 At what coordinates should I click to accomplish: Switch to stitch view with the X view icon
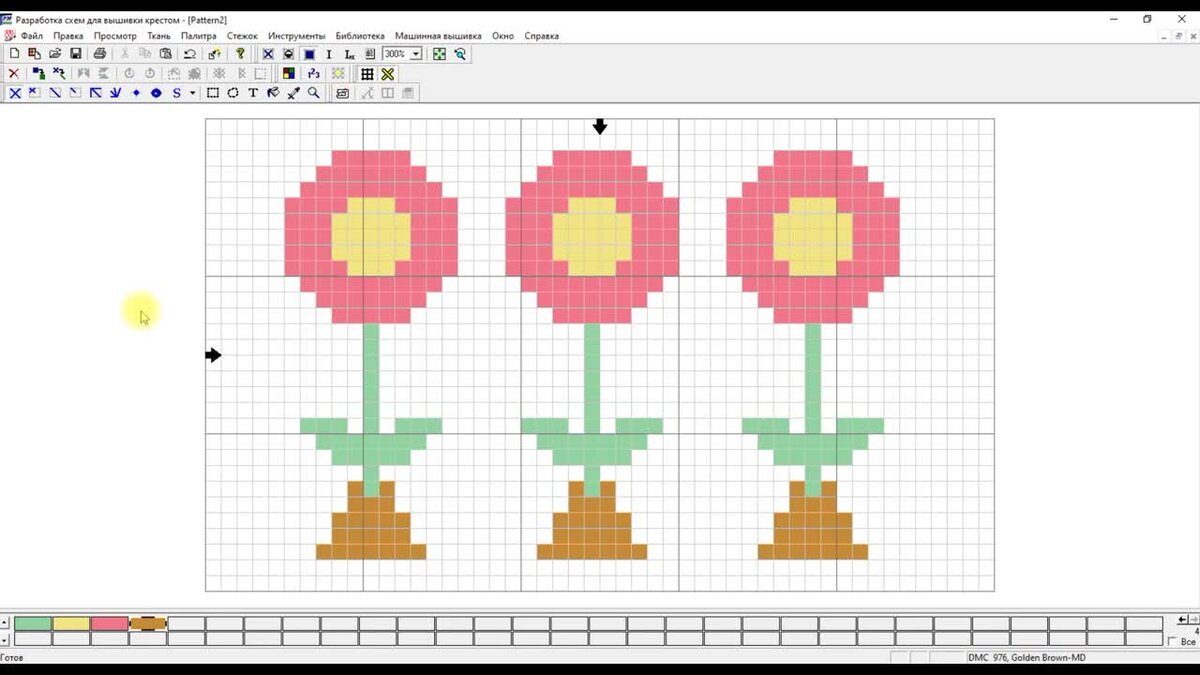coord(268,54)
